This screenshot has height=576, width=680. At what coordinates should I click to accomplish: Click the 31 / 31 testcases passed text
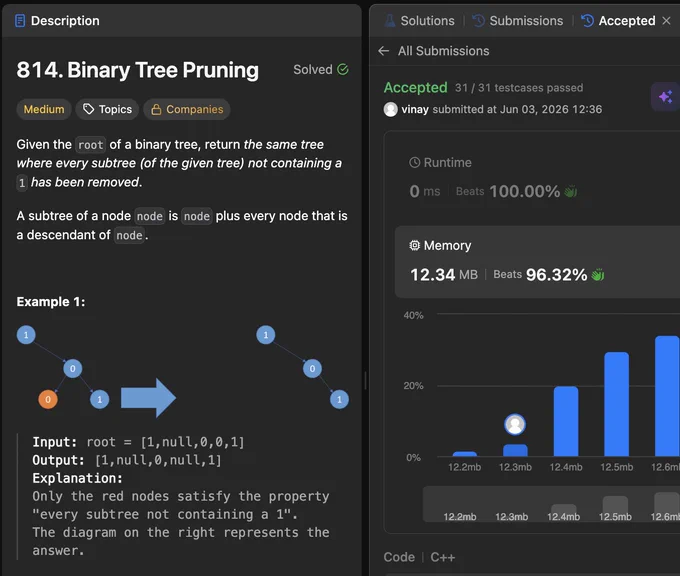coord(519,88)
